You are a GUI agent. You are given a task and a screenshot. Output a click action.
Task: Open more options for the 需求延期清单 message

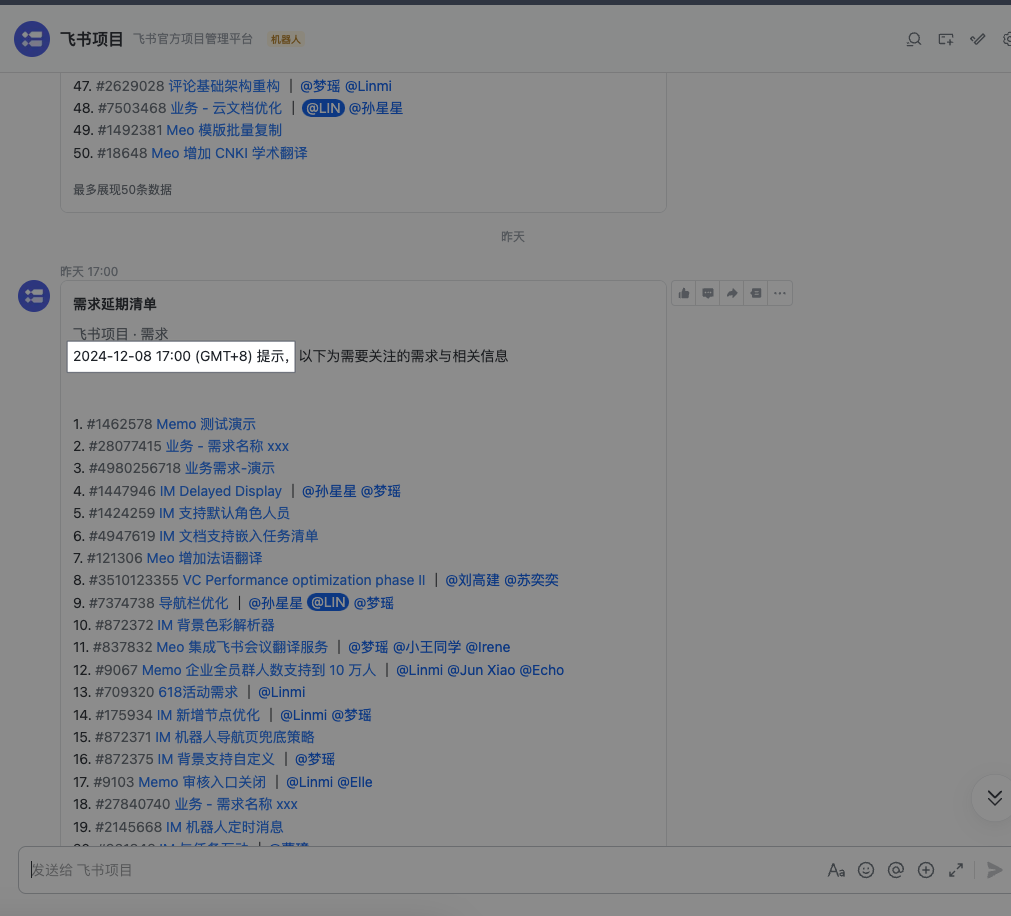(x=780, y=293)
